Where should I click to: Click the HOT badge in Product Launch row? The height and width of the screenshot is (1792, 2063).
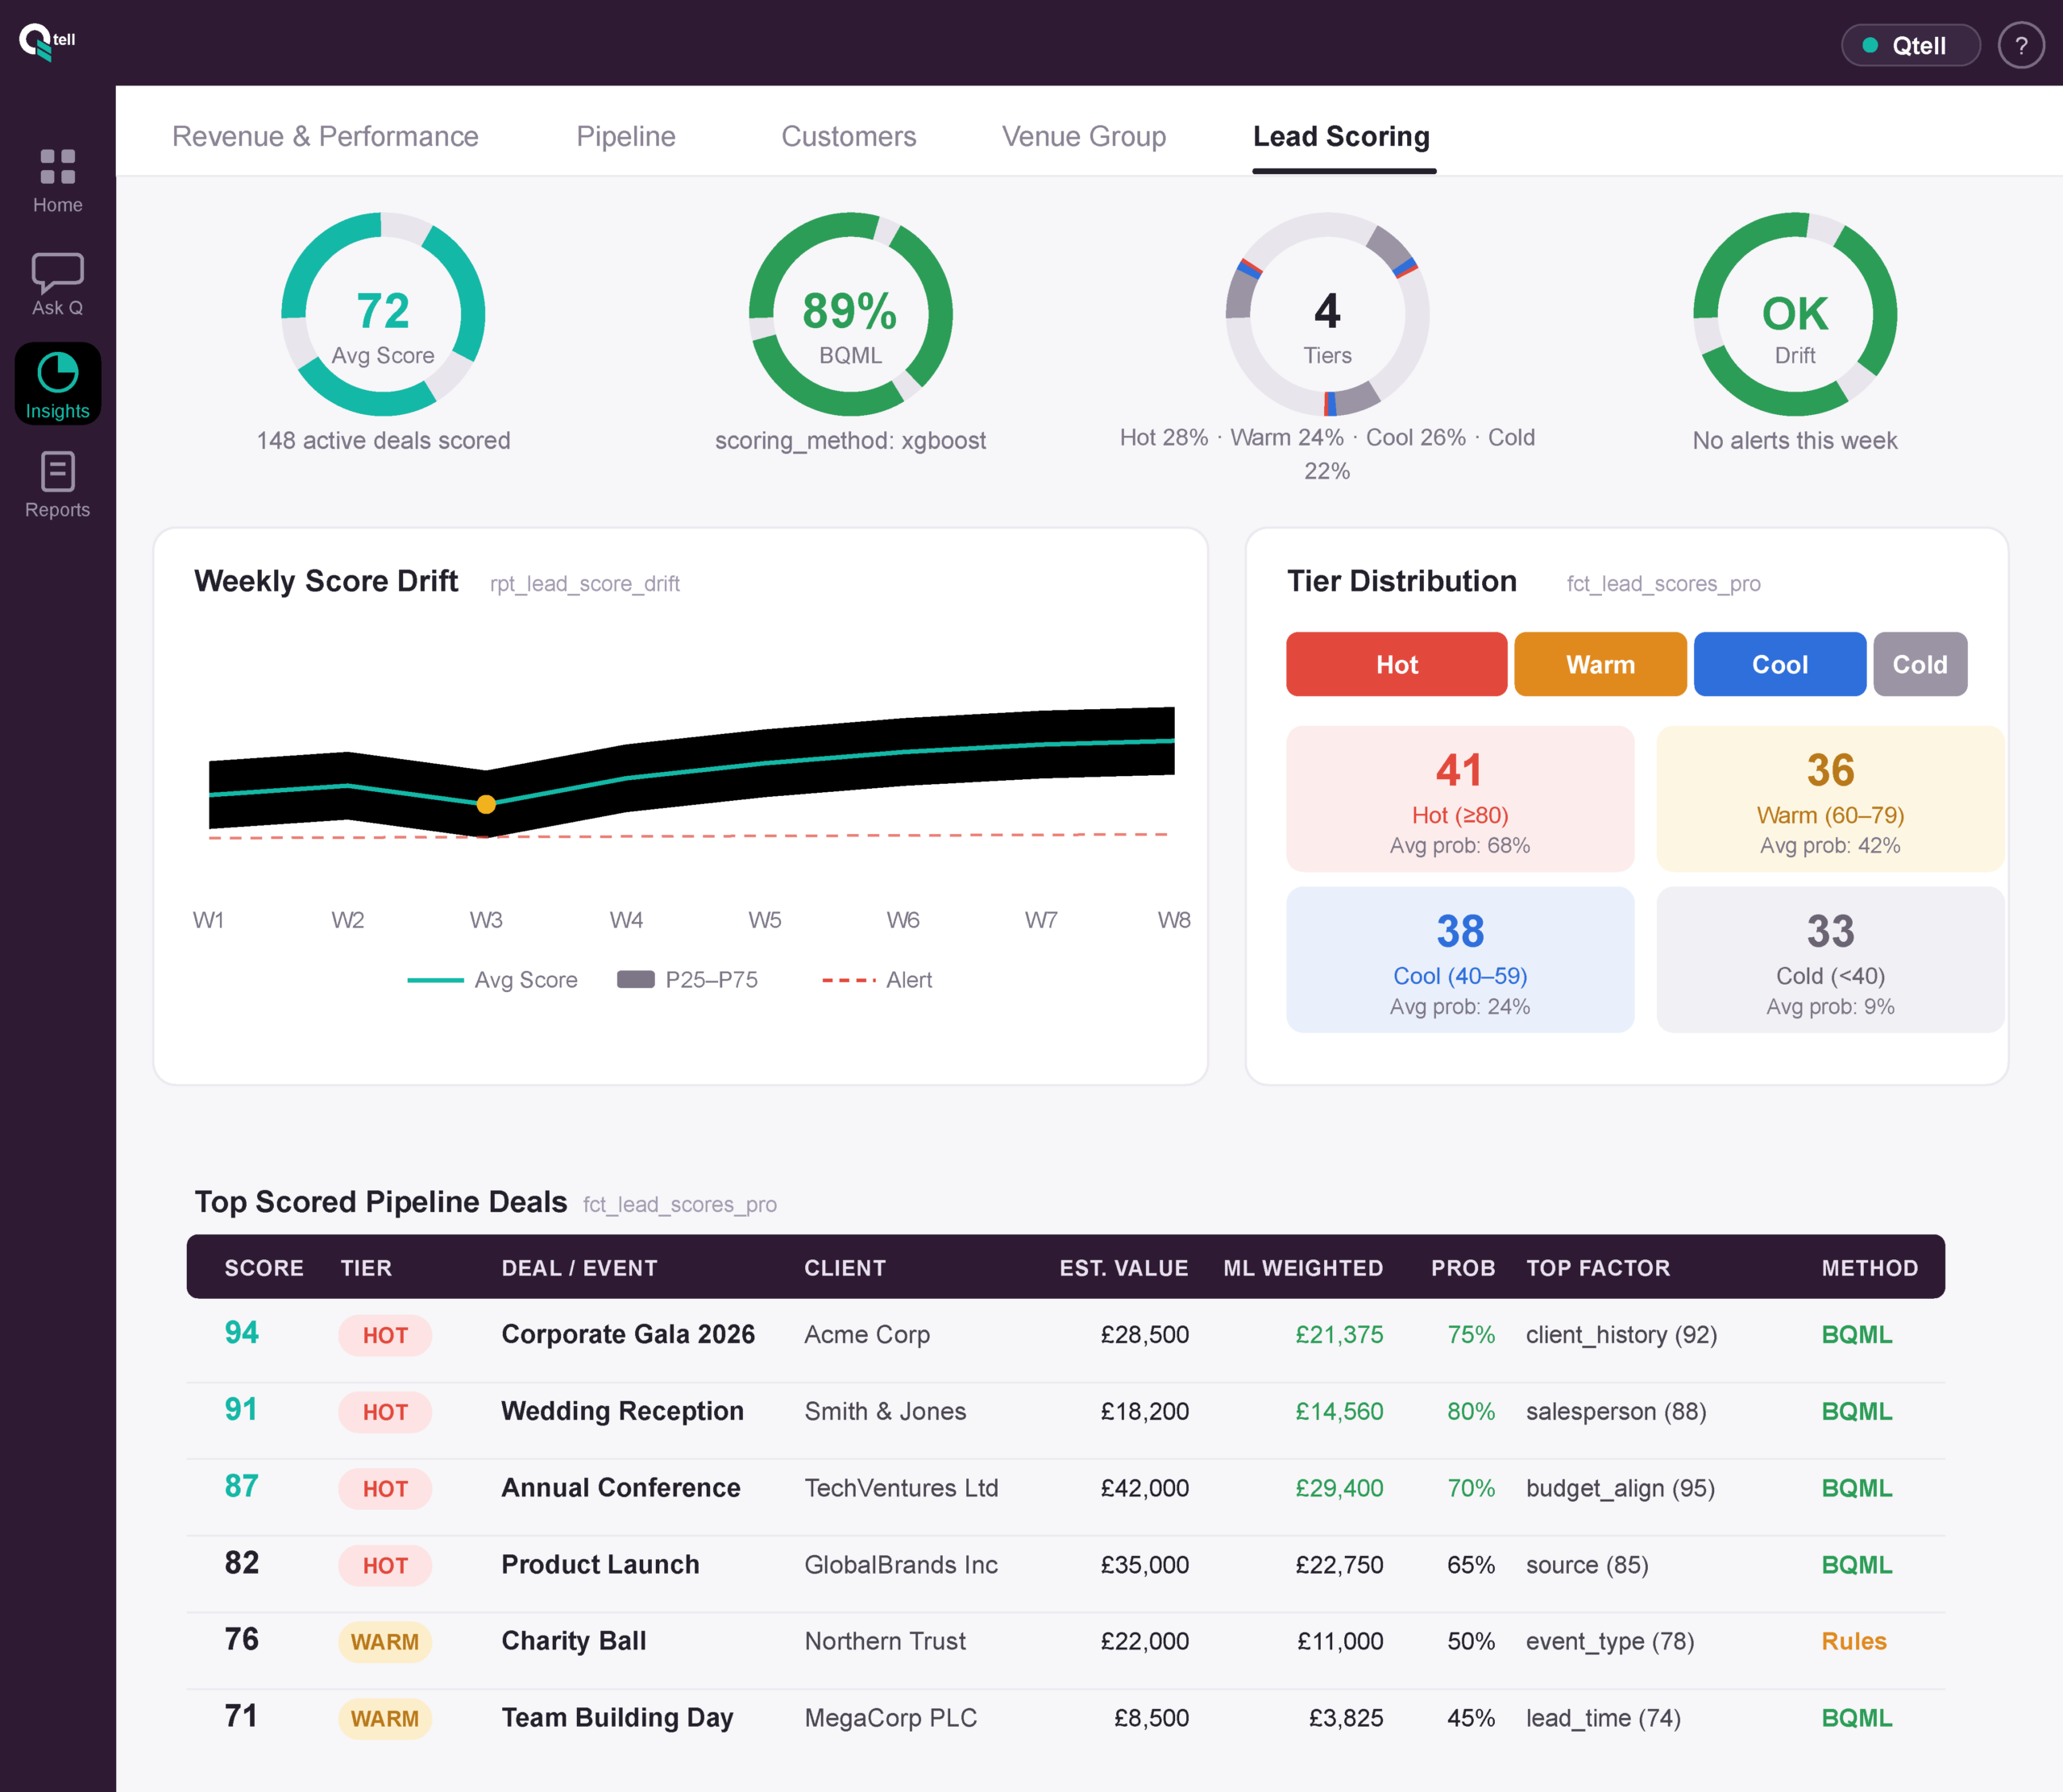click(385, 1565)
